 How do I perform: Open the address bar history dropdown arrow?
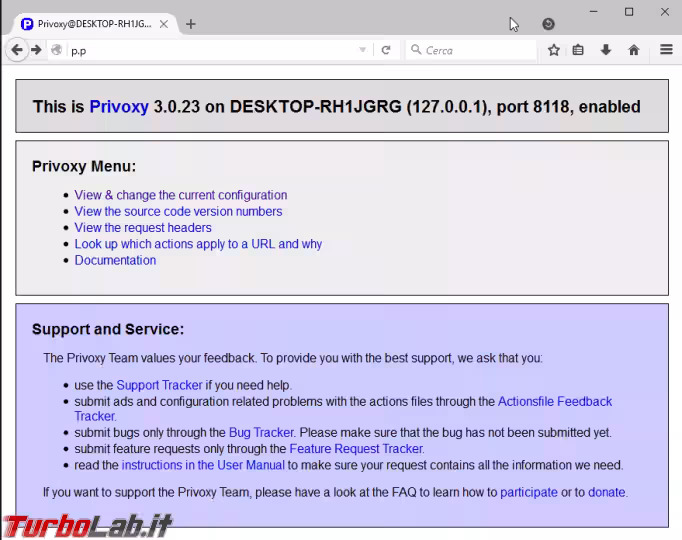(362, 50)
